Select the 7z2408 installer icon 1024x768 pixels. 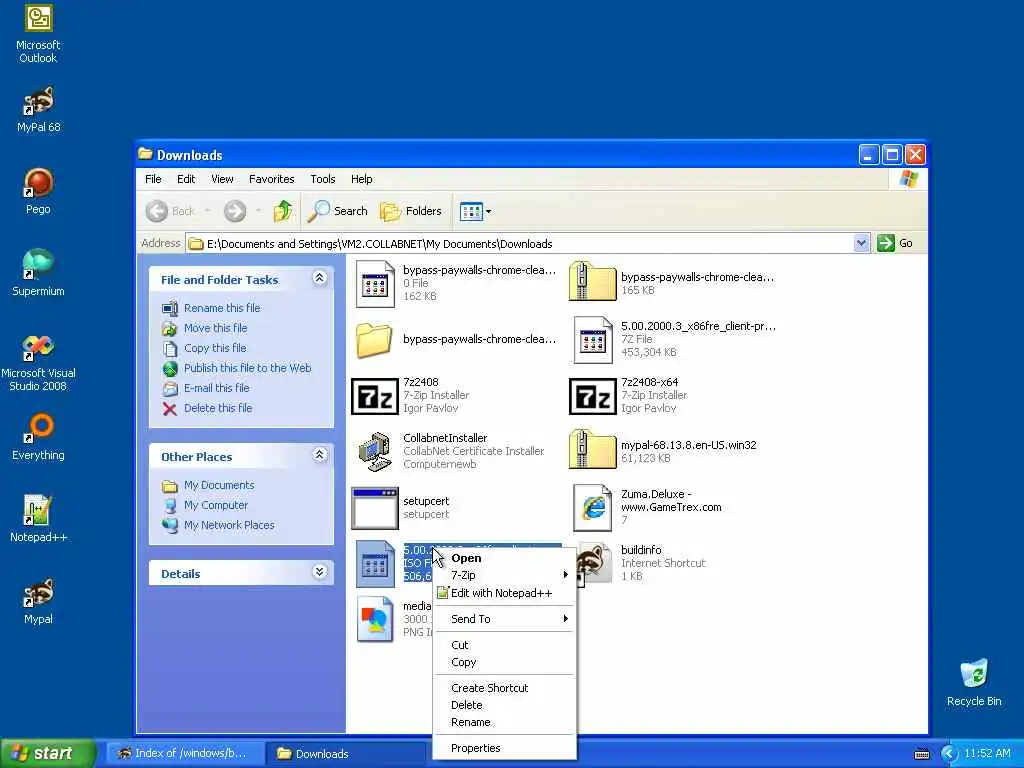pyautogui.click(x=374, y=396)
